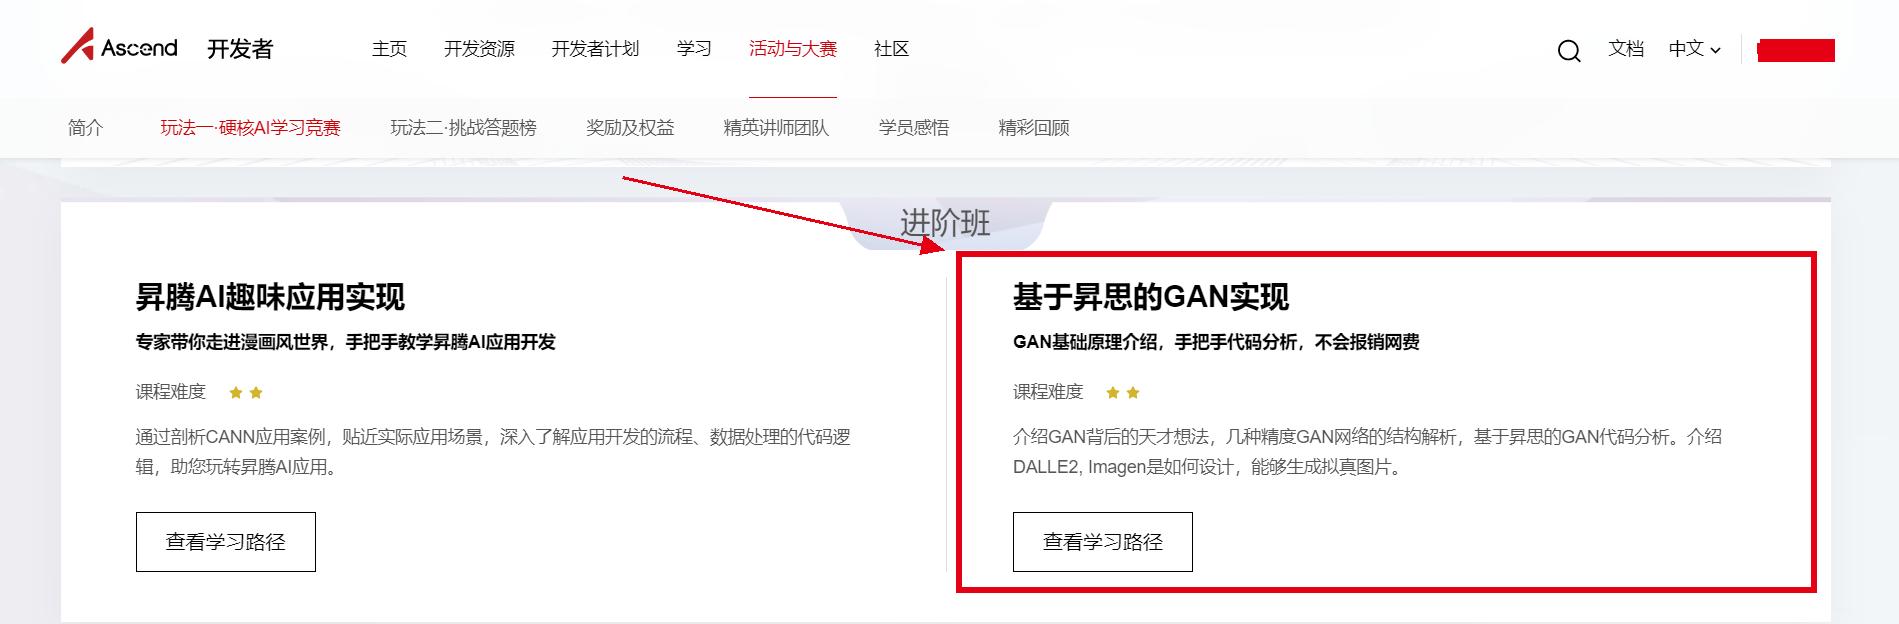
Task: Expand the 中文 language dropdown
Action: pos(1694,49)
